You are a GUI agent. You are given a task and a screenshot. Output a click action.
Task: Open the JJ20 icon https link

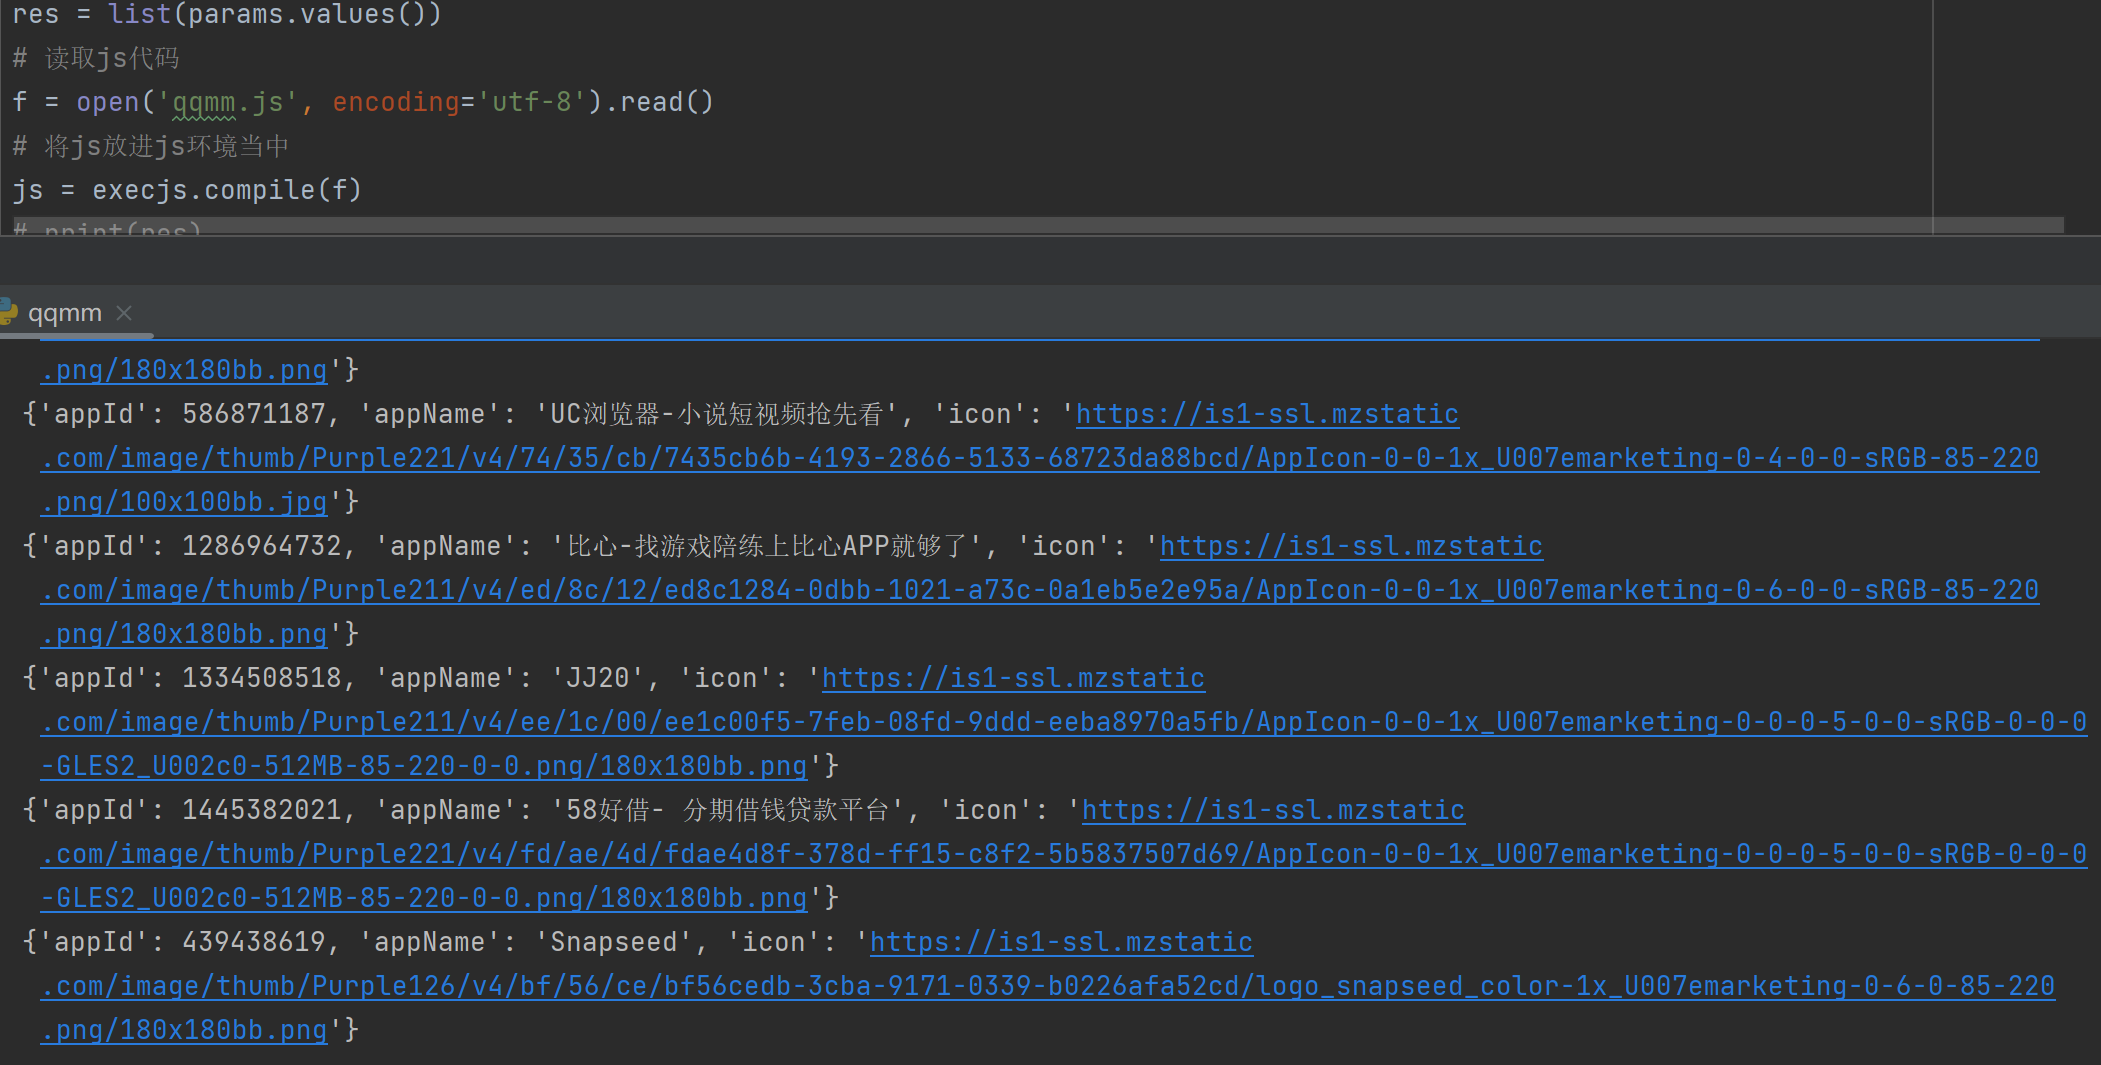tap(1013, 678)
